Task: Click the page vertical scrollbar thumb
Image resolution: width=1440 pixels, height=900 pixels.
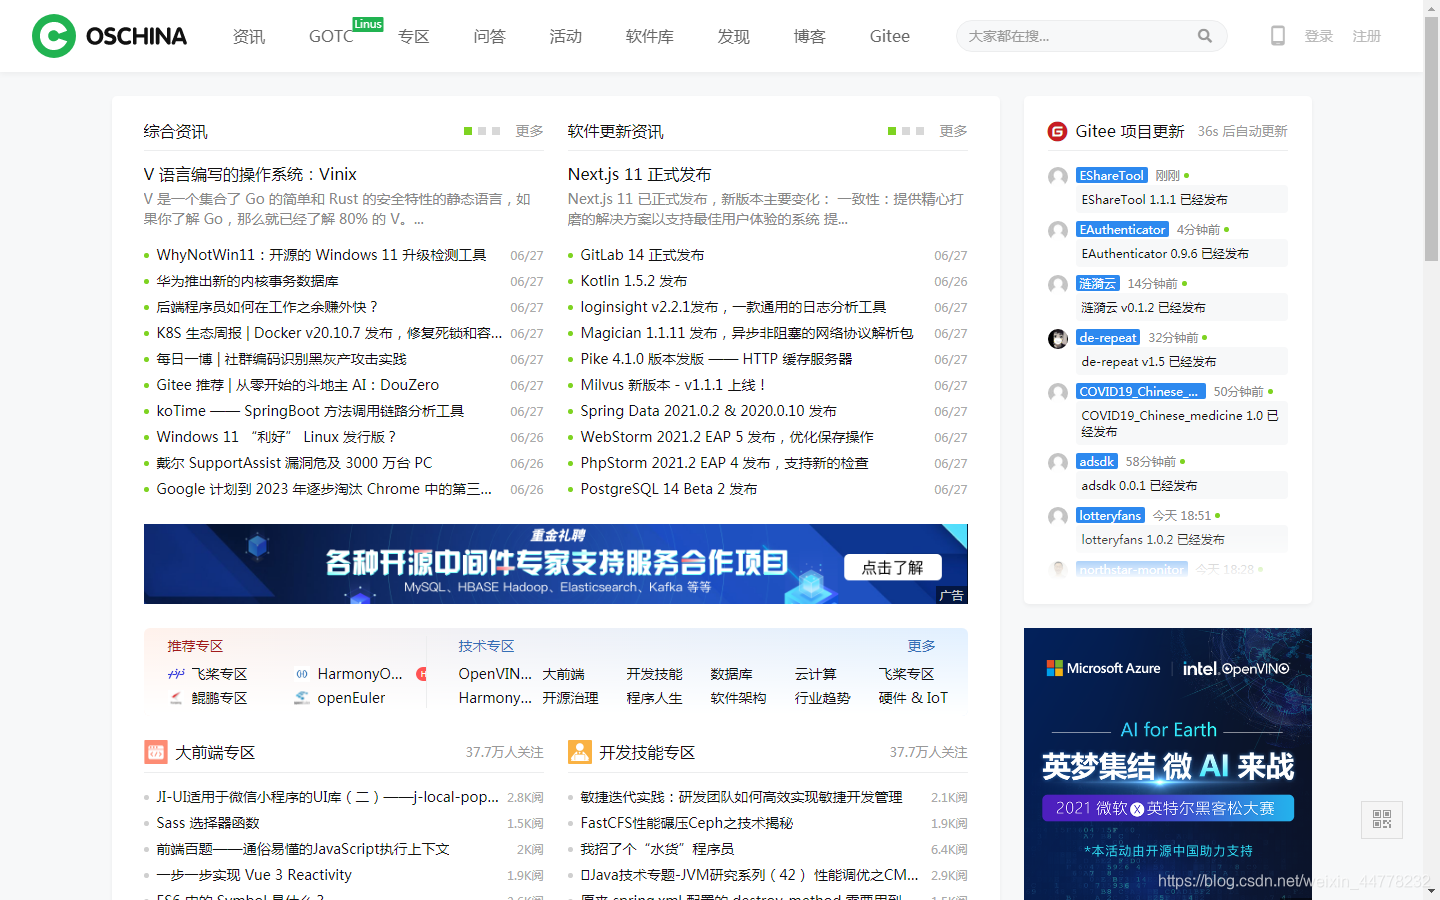Action: (x=1431, y=140)
